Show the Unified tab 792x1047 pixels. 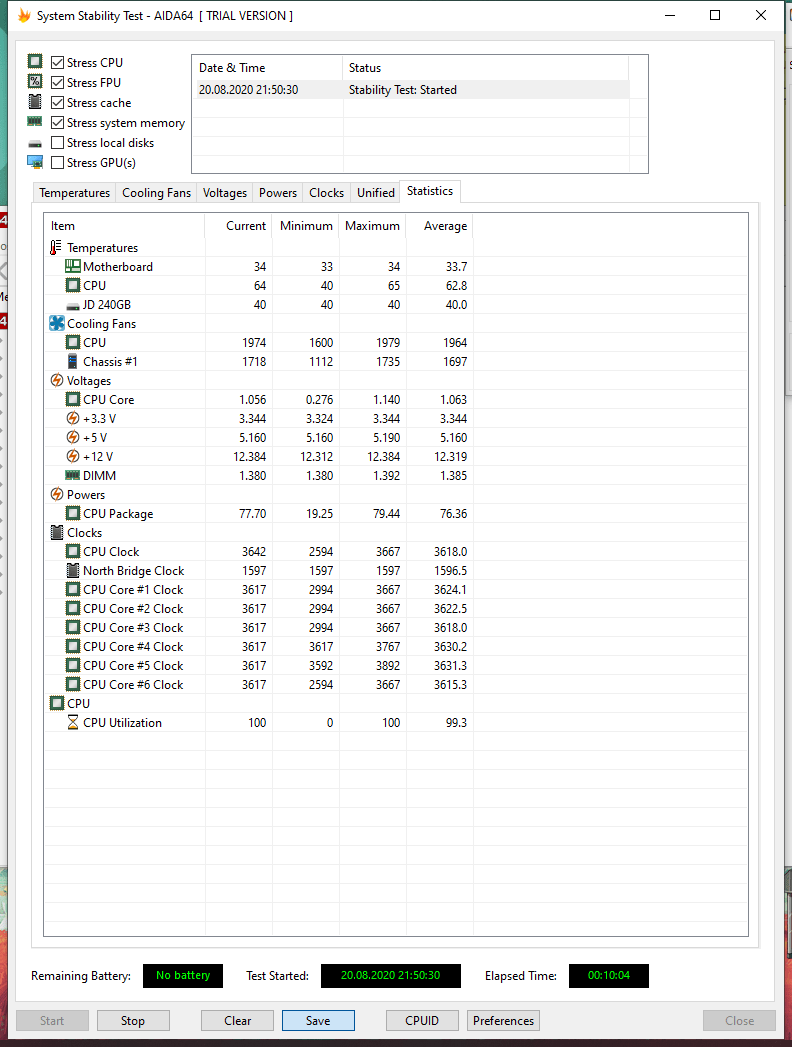376,193
